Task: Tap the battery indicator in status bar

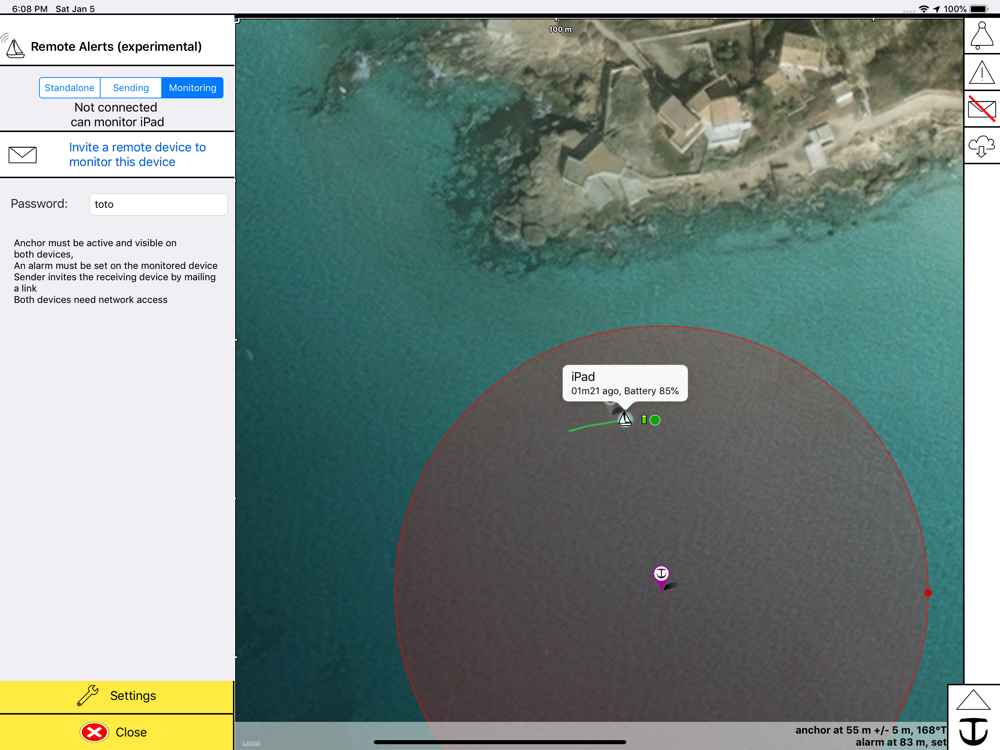Action: [979, 9]
